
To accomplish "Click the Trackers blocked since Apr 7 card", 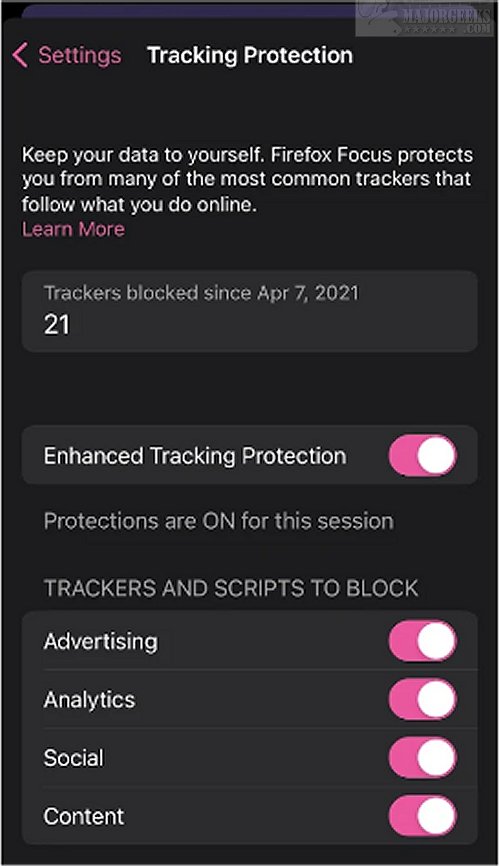I will 250,311.
